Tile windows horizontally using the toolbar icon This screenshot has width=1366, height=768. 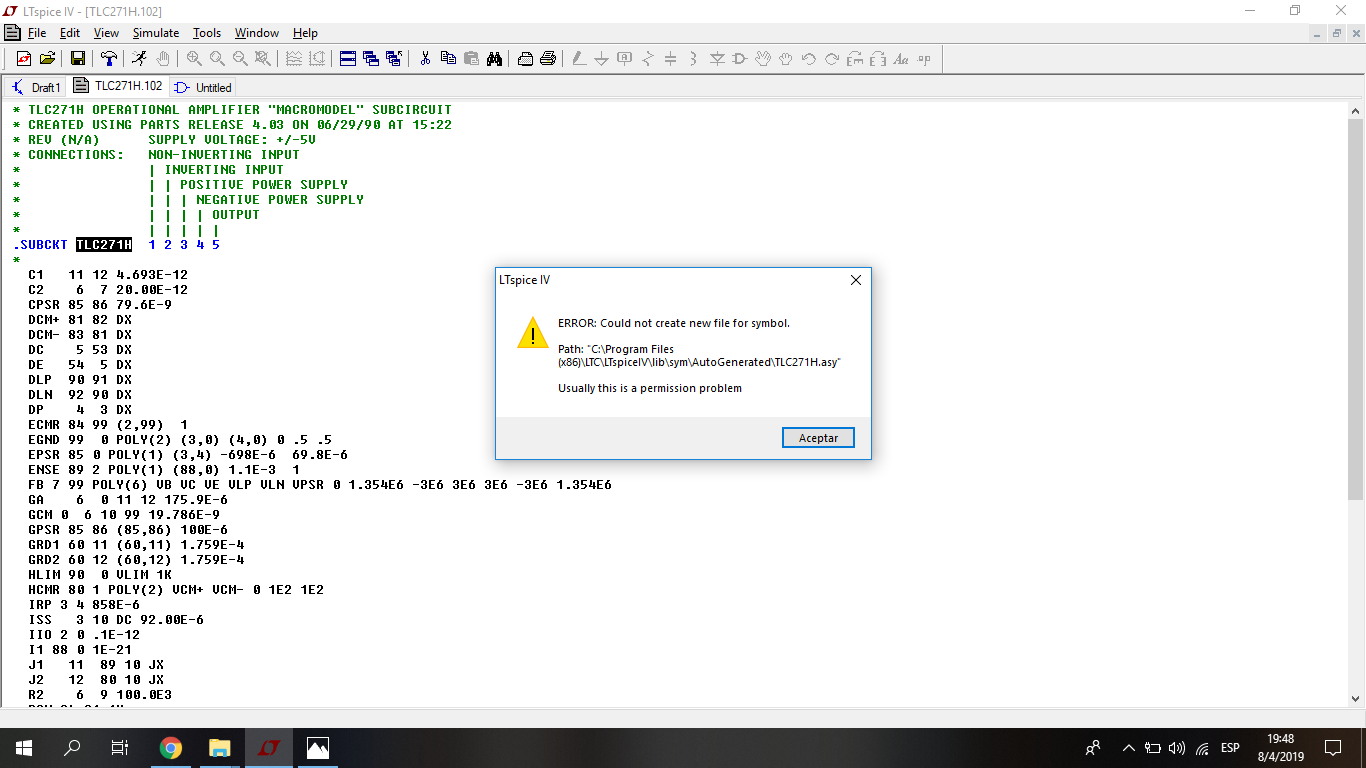pos(348,59)
